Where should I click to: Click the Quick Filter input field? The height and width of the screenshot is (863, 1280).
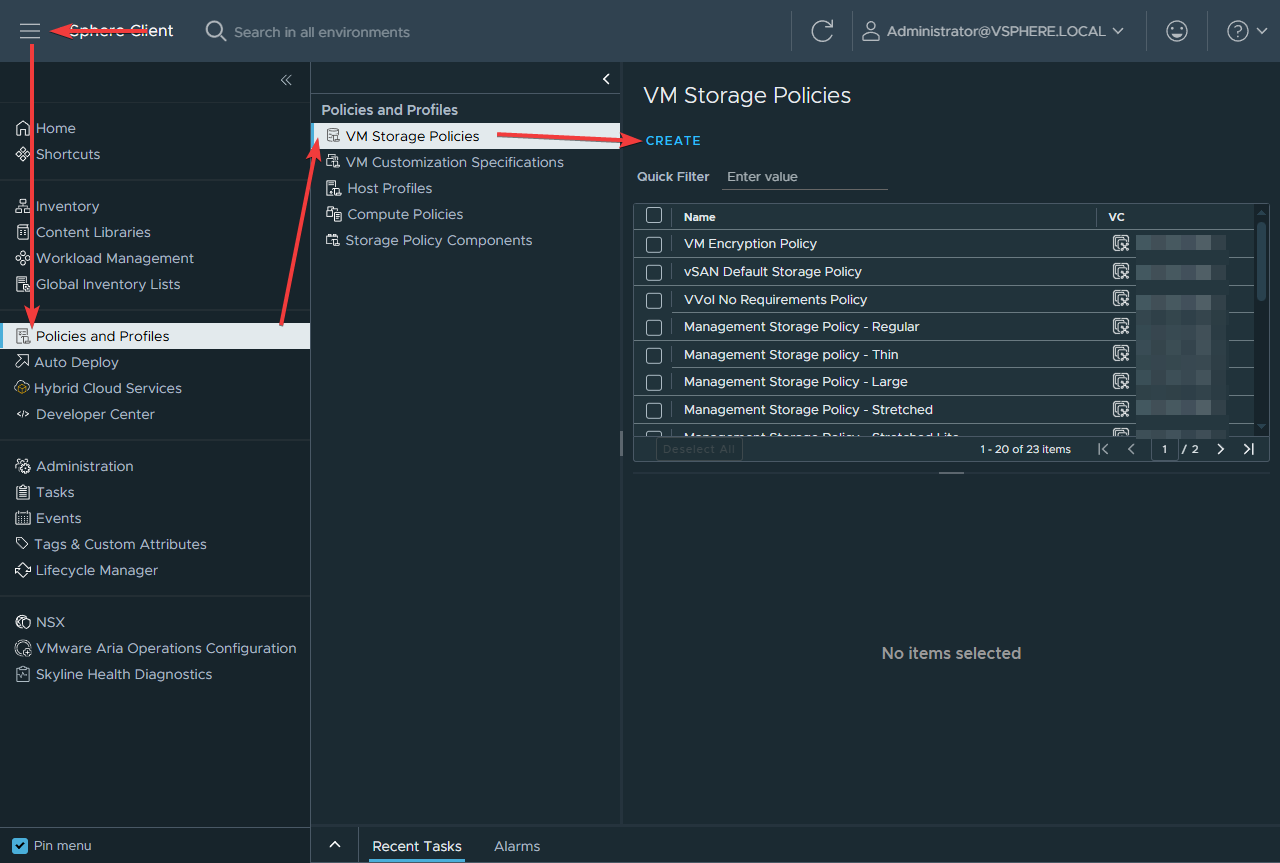[x=804, y=177]
